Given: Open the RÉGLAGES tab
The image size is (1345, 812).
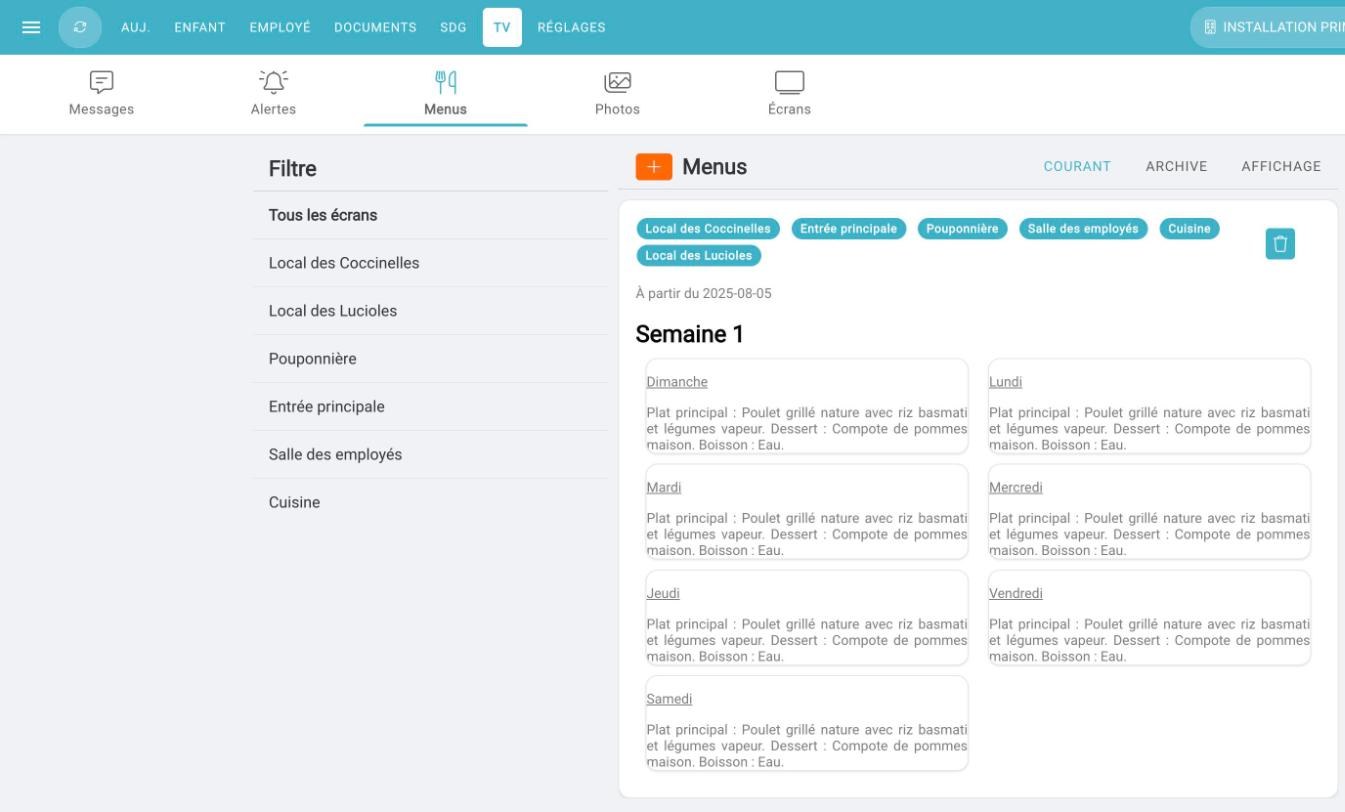Looking at the screenshot, I should point(571,27).
